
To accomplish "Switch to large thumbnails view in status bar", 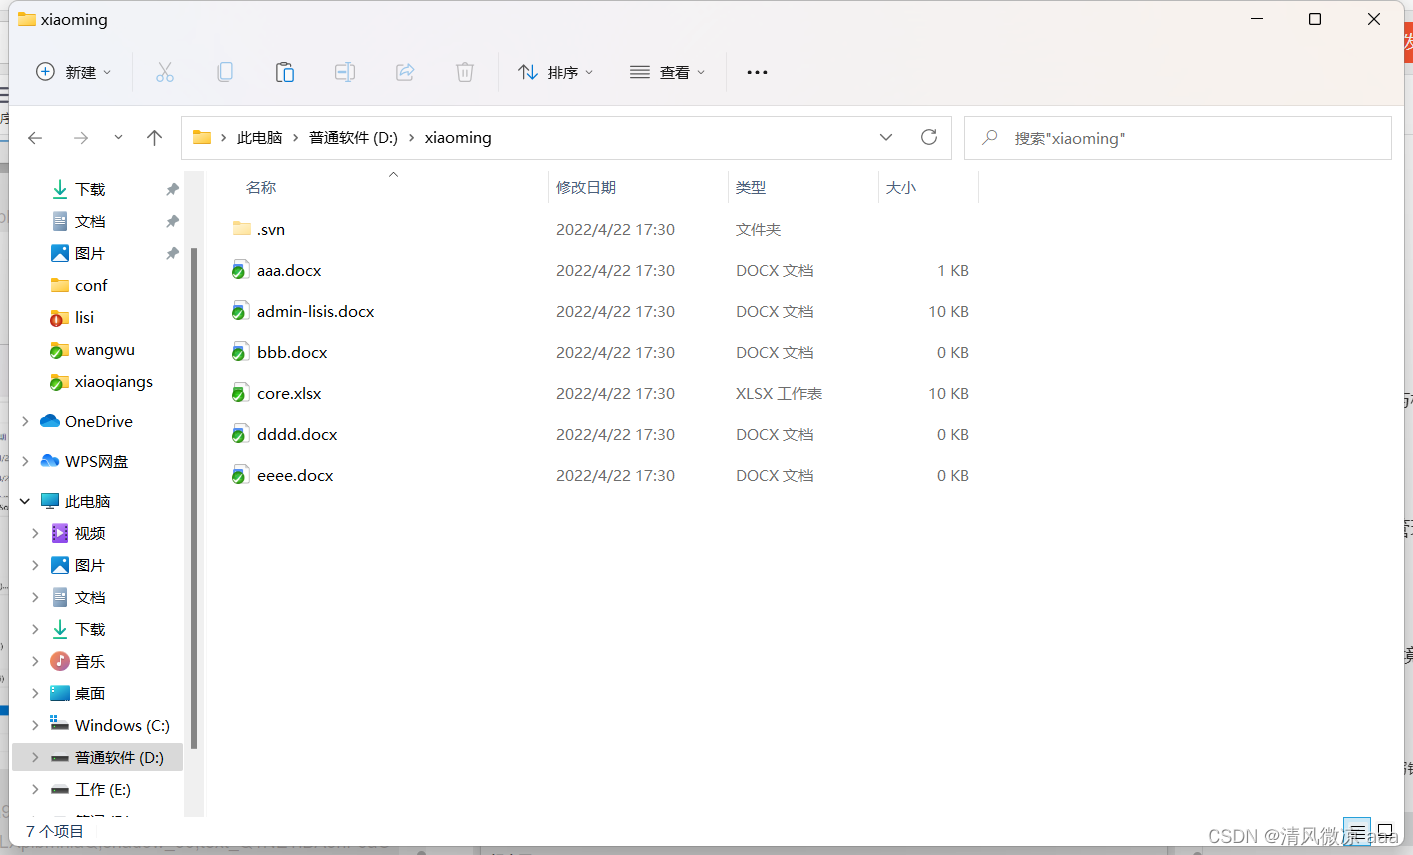I will click(1385, 831).
